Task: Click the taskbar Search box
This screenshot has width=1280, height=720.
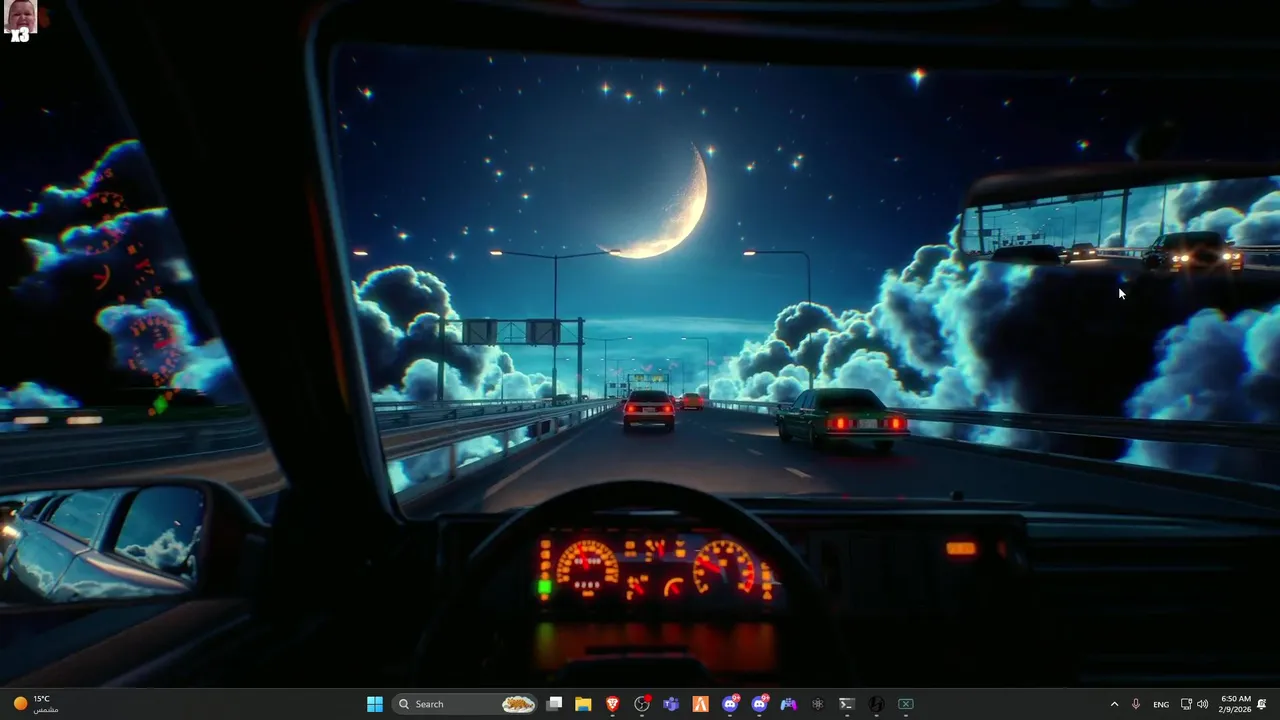Action: coord(466,704)
